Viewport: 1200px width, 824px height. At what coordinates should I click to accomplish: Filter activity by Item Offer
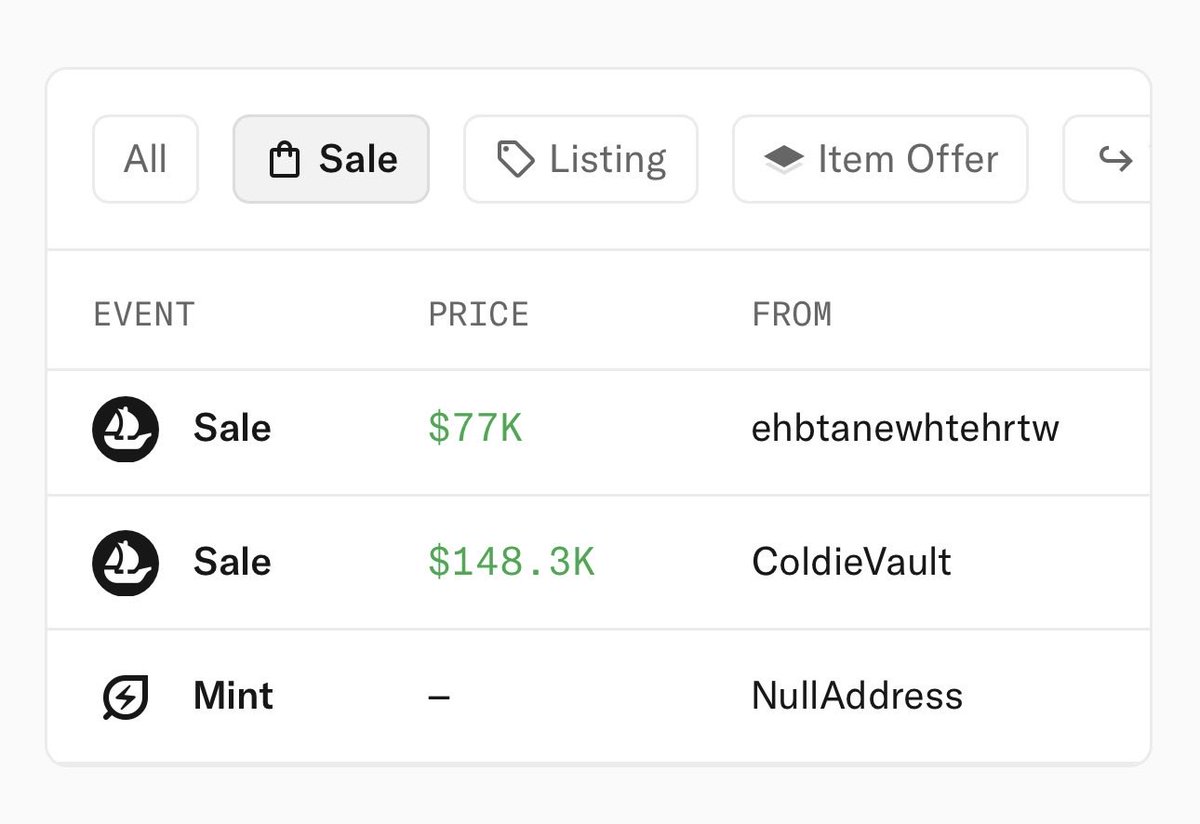[880, 159]
